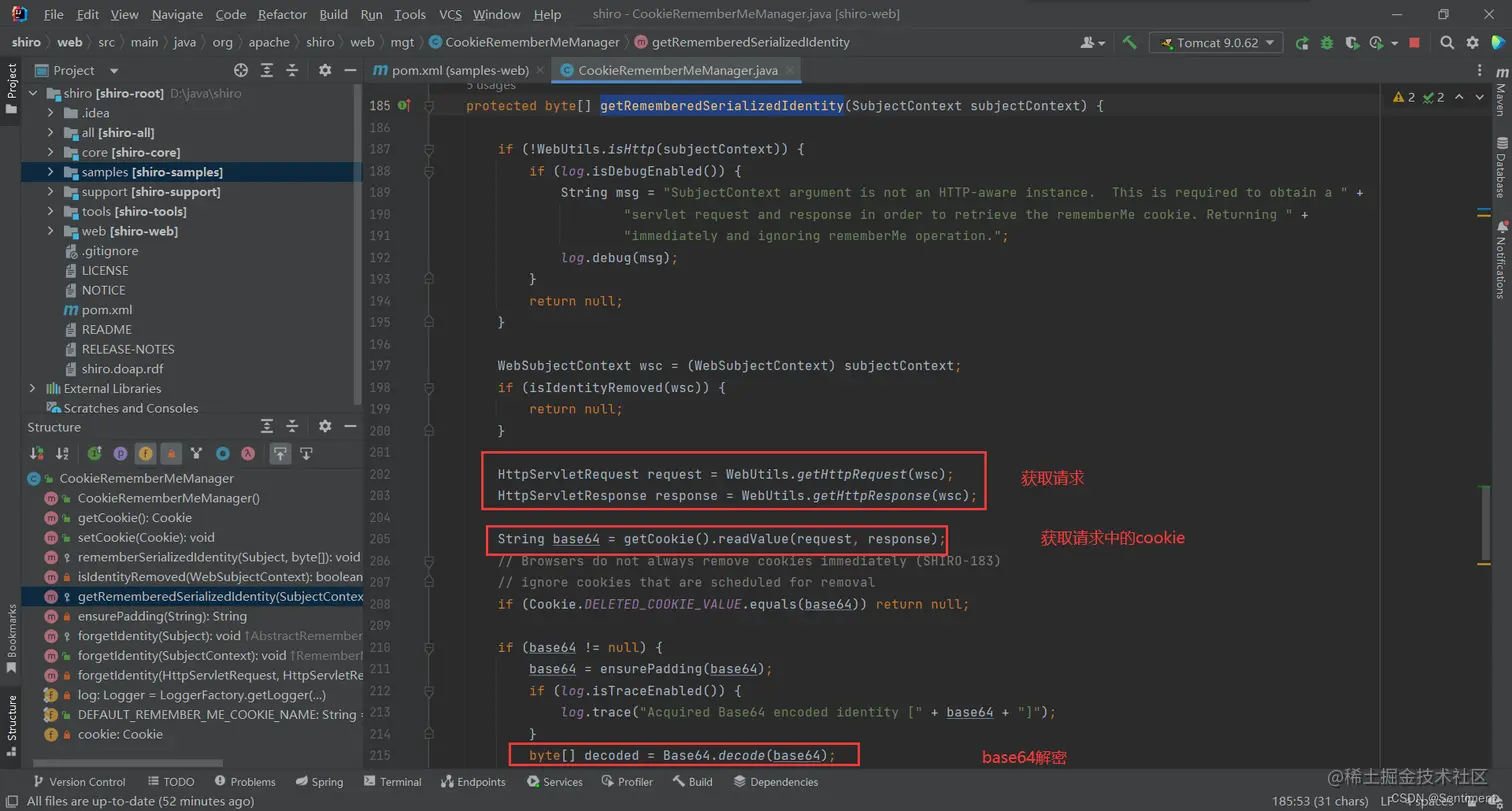Click the recent tabs three-dot menu
1512x811 pixels.
[x=1481, y=70]
